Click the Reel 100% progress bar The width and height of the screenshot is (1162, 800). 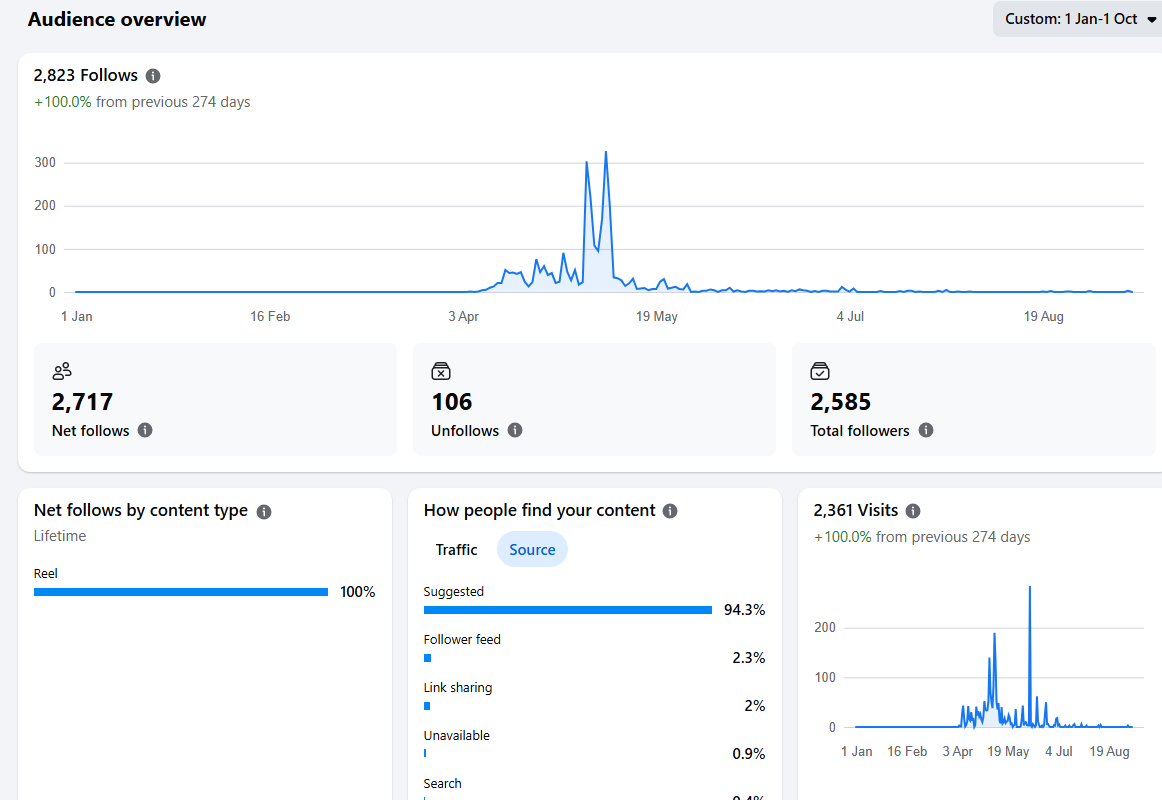tap(181, 592)
